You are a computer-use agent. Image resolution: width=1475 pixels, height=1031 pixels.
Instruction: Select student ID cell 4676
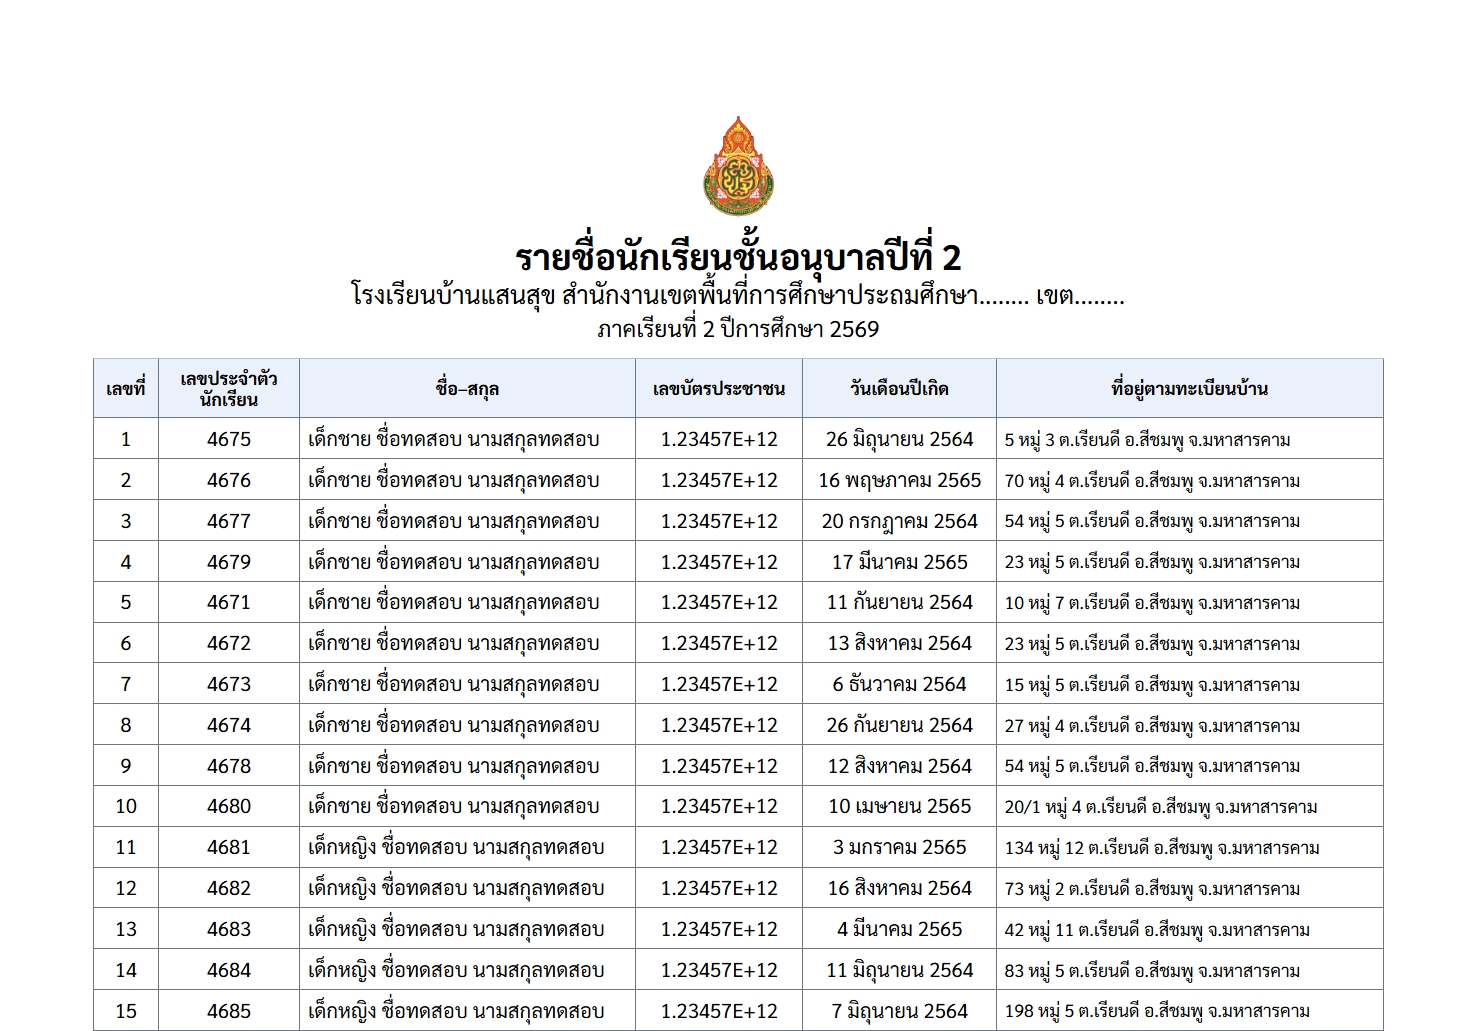click(229, 480)
